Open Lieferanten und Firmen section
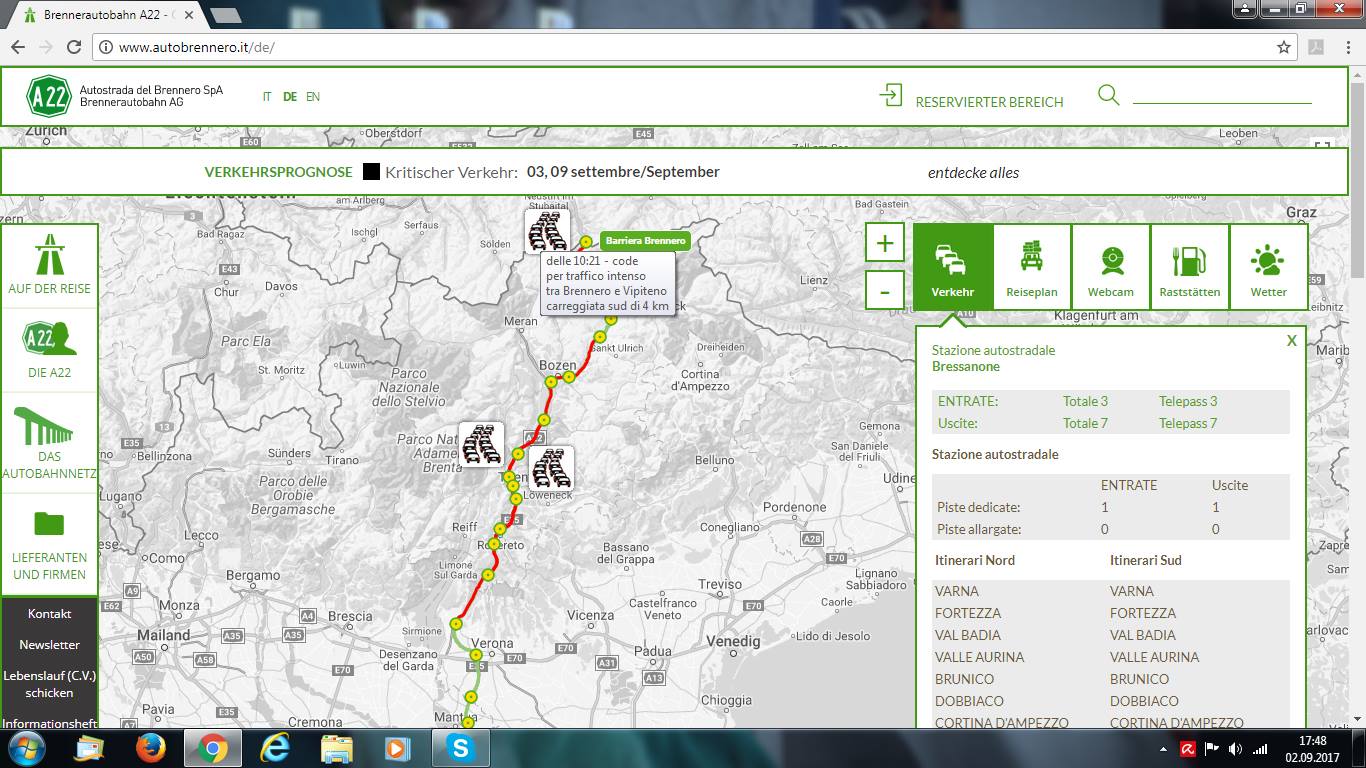The height and width of the screenshot is (768, 1366). coord(49,545)
